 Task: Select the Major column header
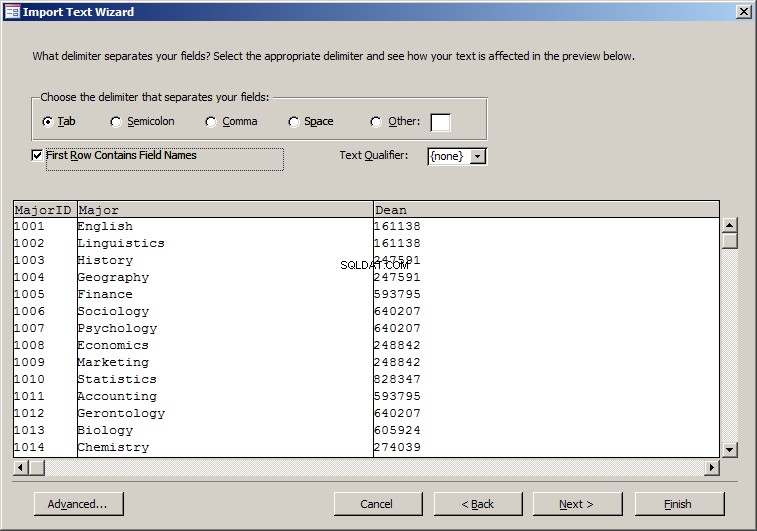[x=225, y=210]
